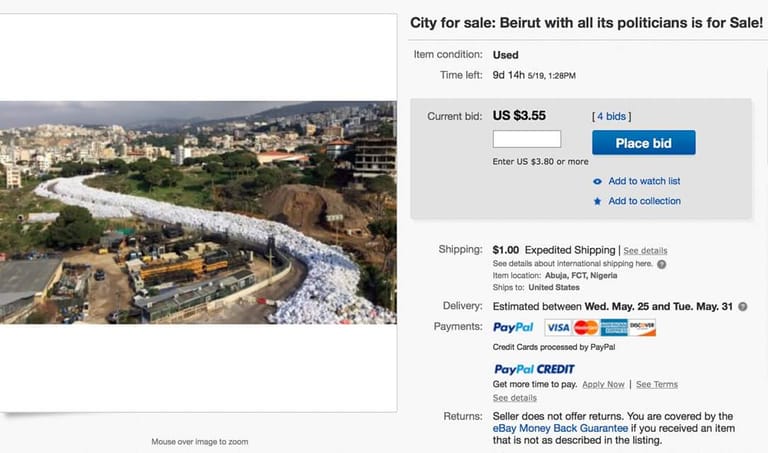This screenshot has height=453, width=768.
Task: Click the Add to collection link
Action: (644, 201)
